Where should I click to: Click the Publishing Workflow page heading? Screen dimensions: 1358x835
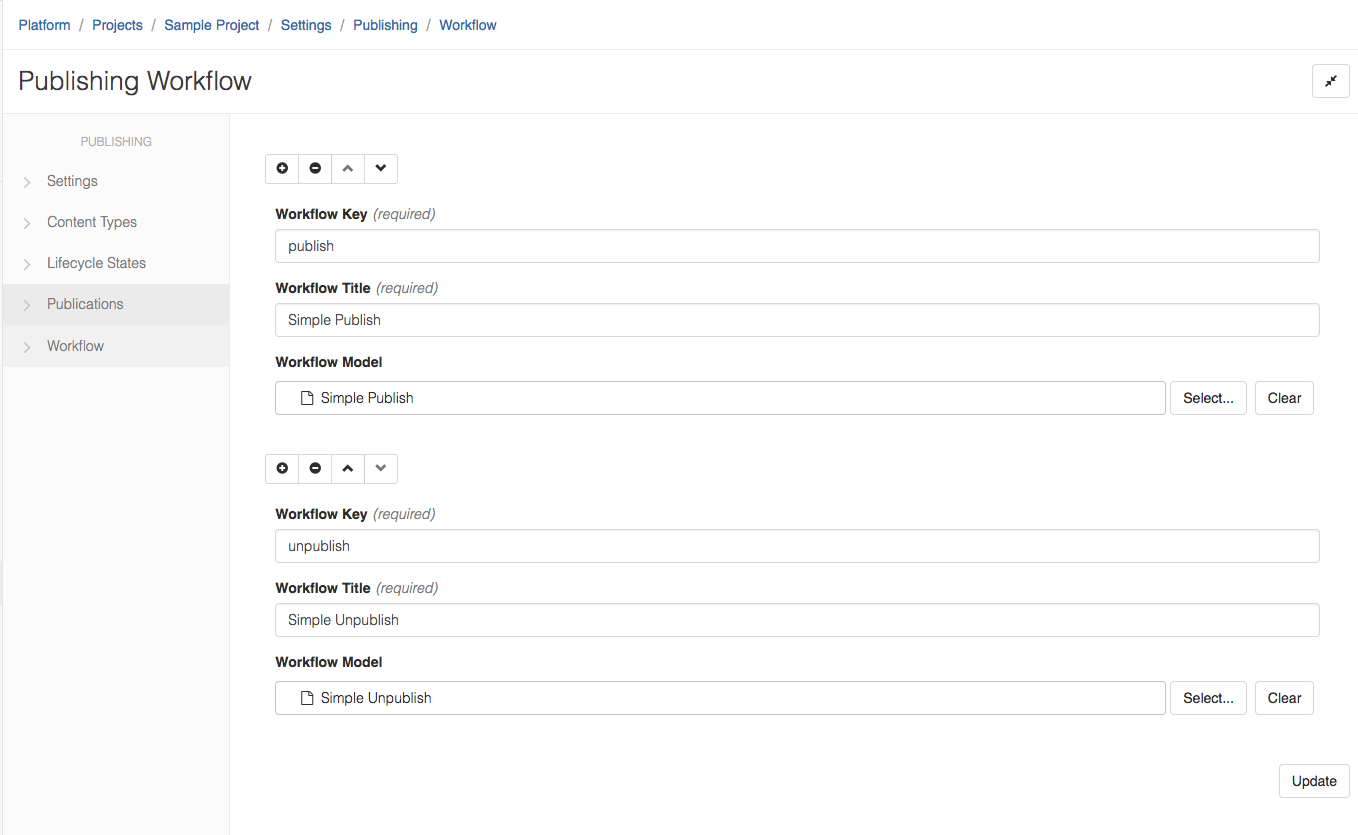tap(135, 81)
